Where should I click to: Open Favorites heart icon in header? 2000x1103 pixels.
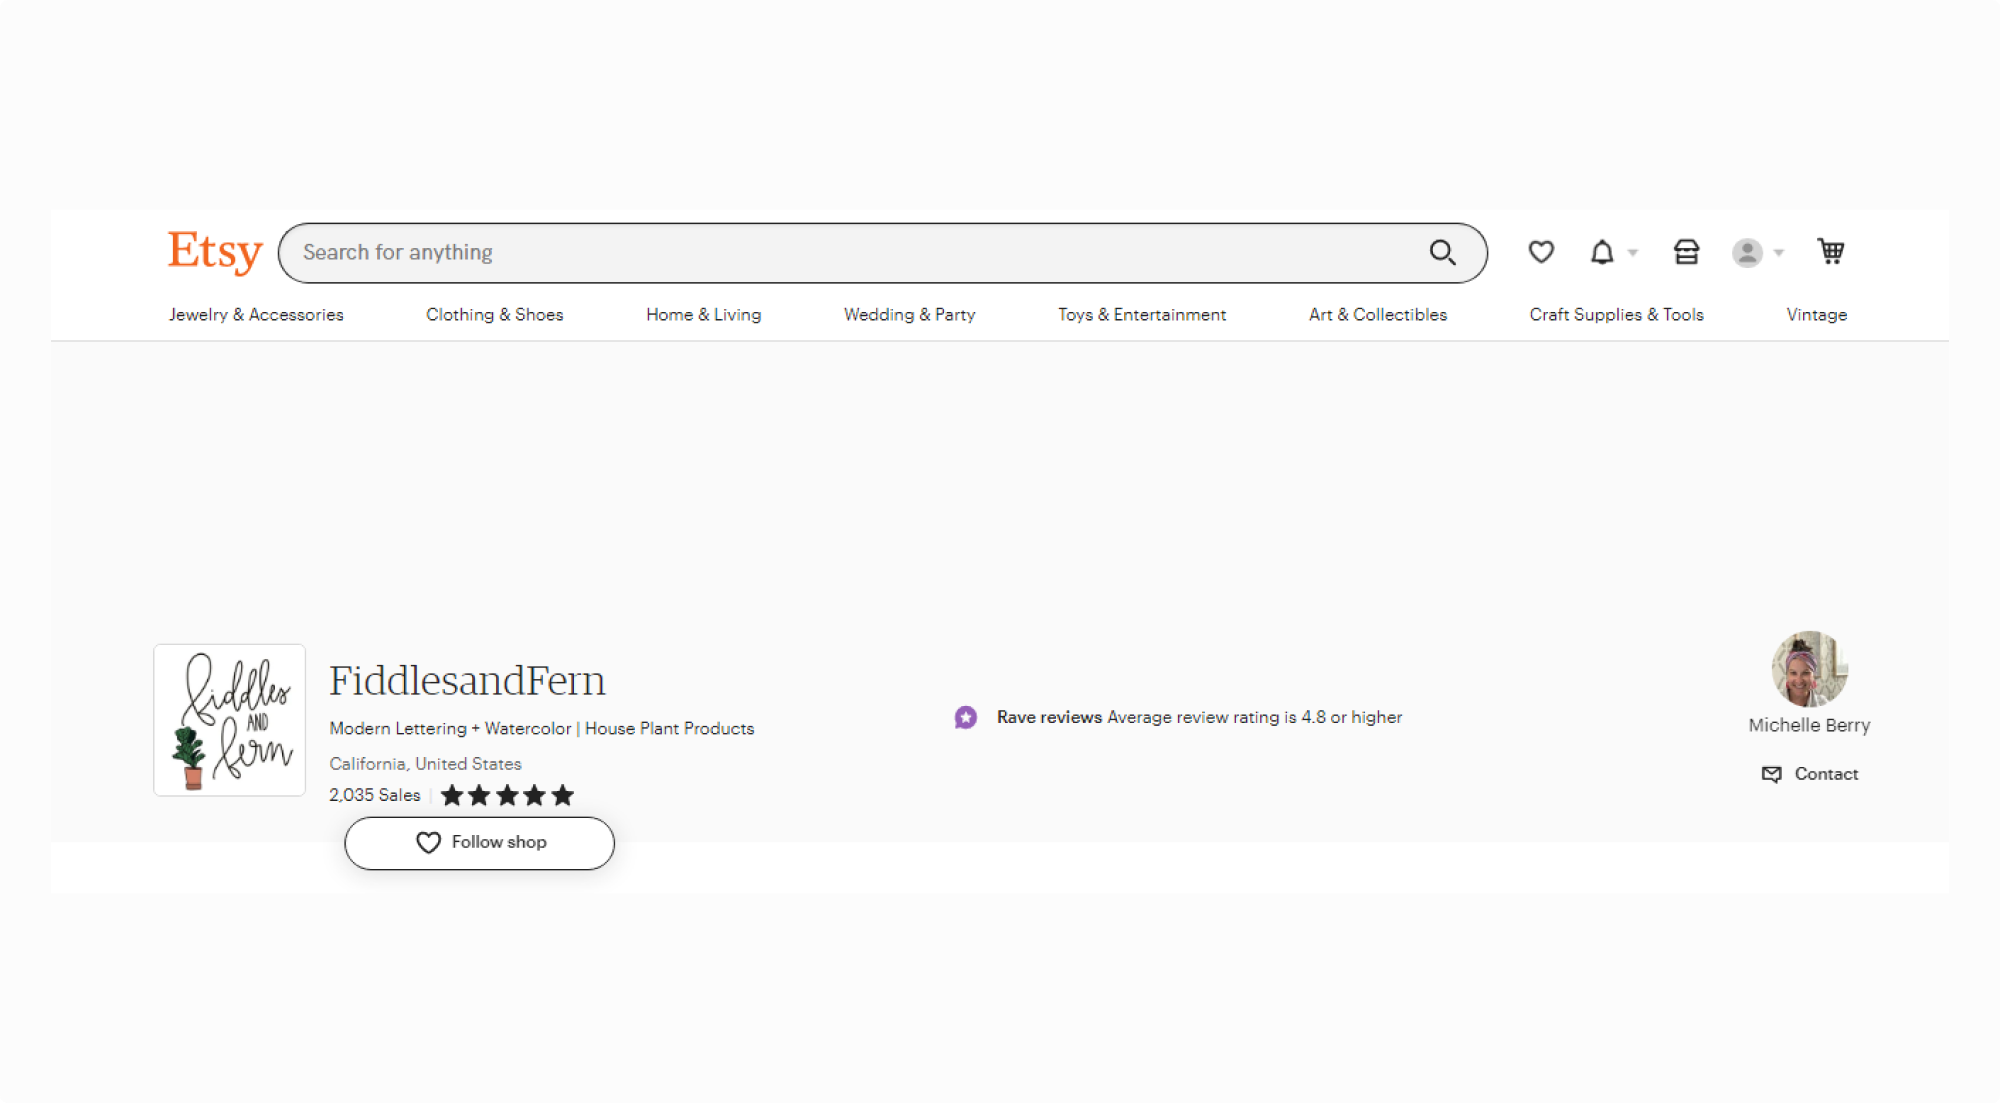tap(1541, 252)
